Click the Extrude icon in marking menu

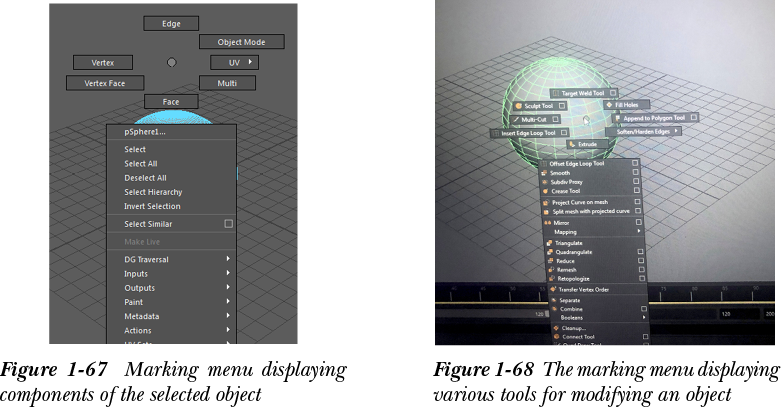coord(572,144)
